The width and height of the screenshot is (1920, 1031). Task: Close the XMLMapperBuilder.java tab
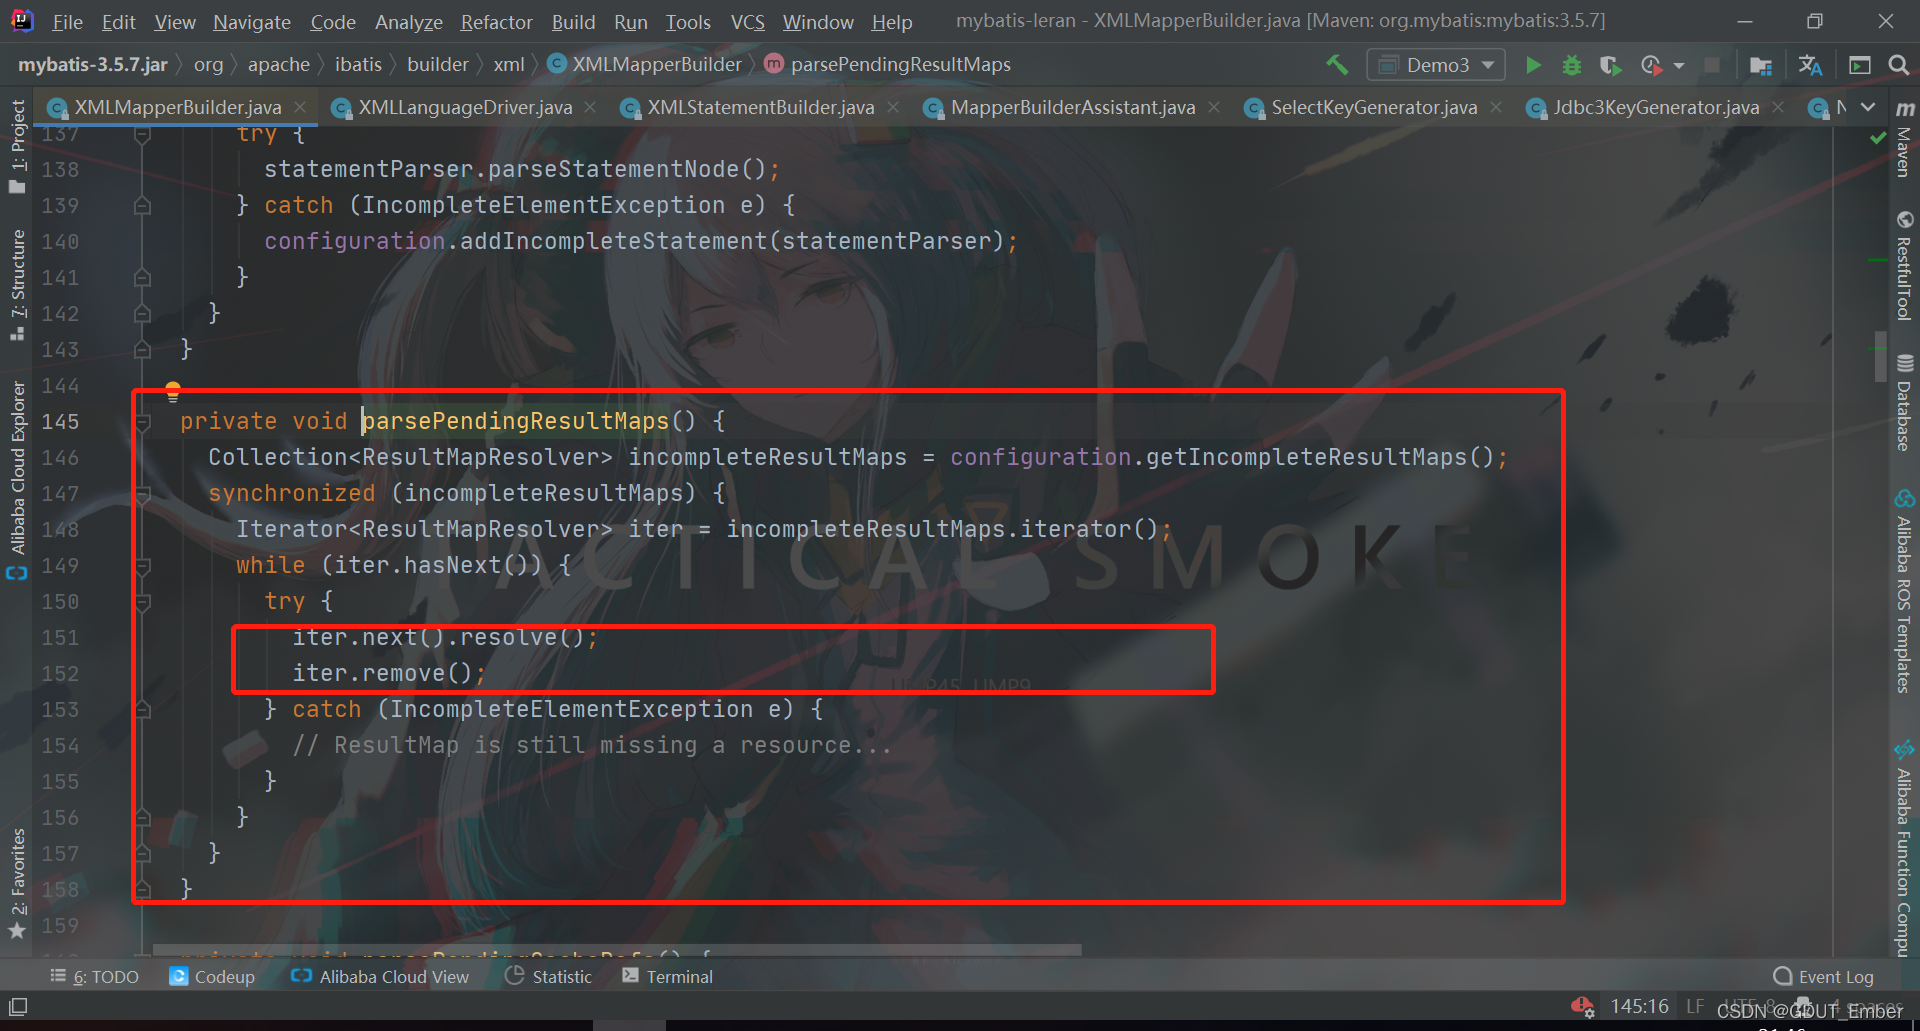point(300,107)
